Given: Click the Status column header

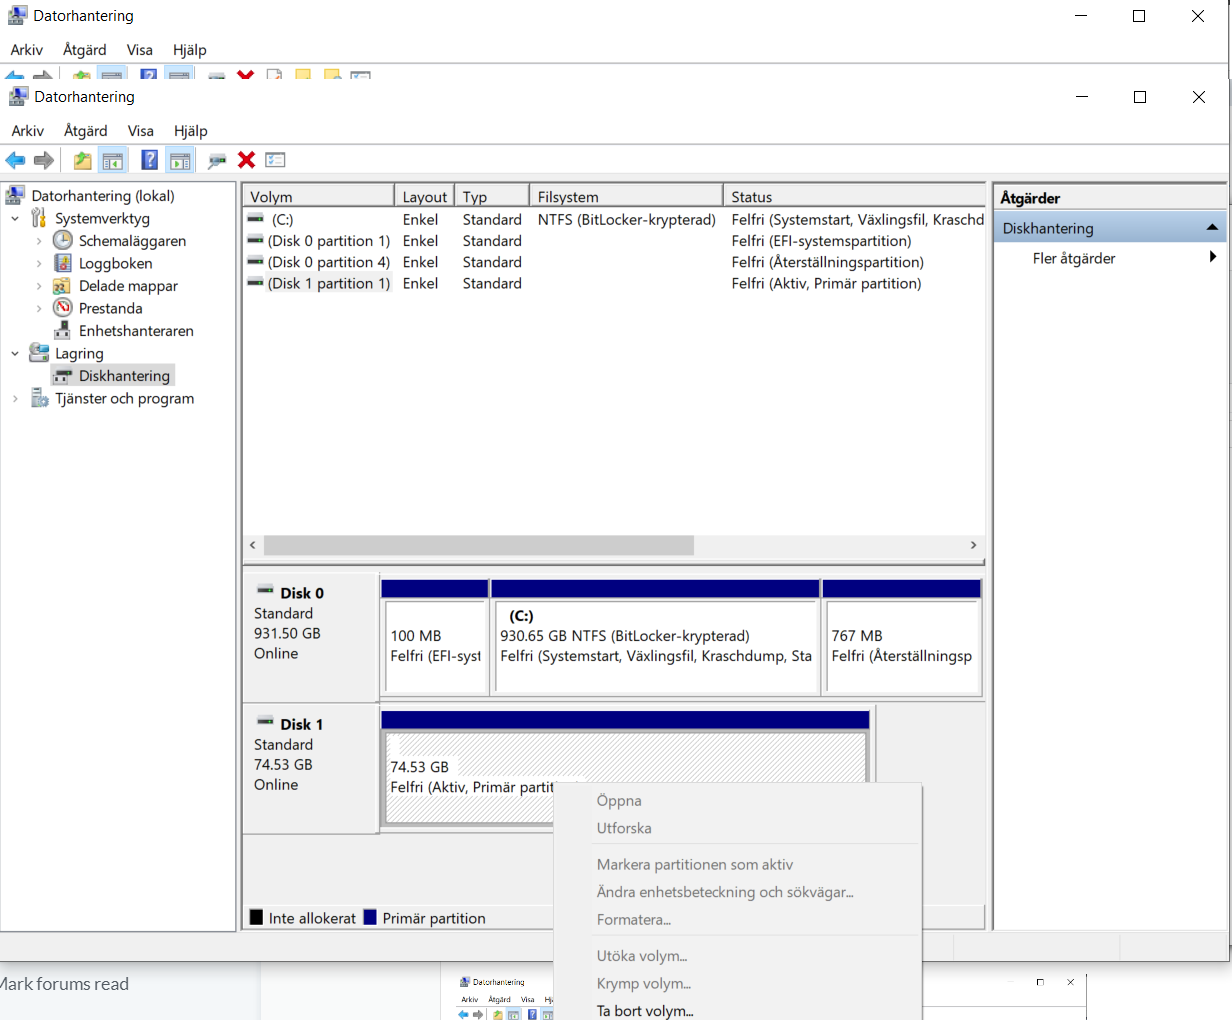Looking at the screenshot, I should [x=854, y=196].
